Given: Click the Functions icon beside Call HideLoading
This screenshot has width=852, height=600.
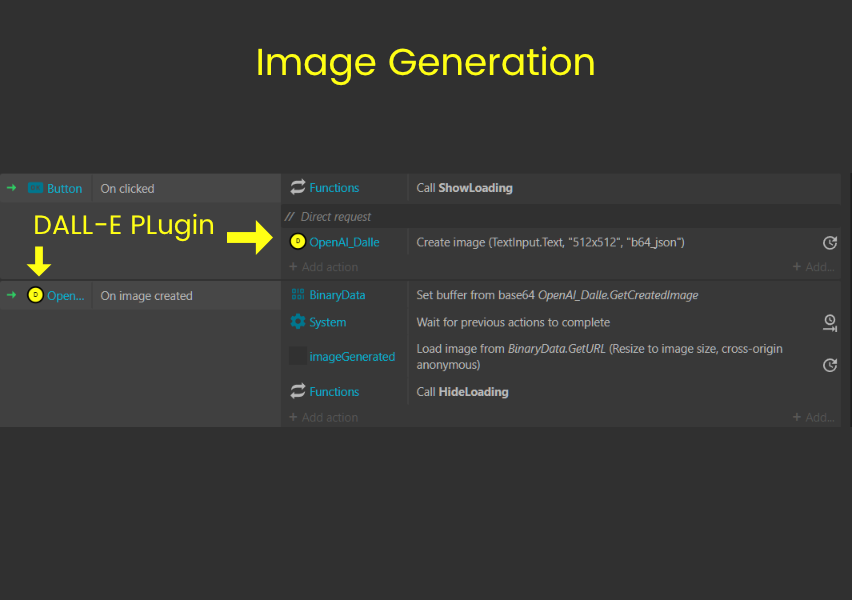Looking at the screenshot, I should (298, 392).
